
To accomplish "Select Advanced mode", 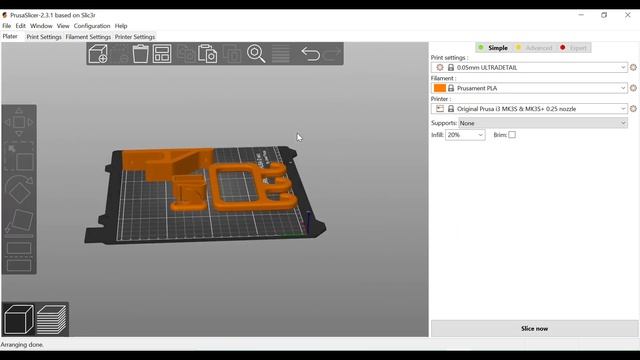I will click(534, 48).
